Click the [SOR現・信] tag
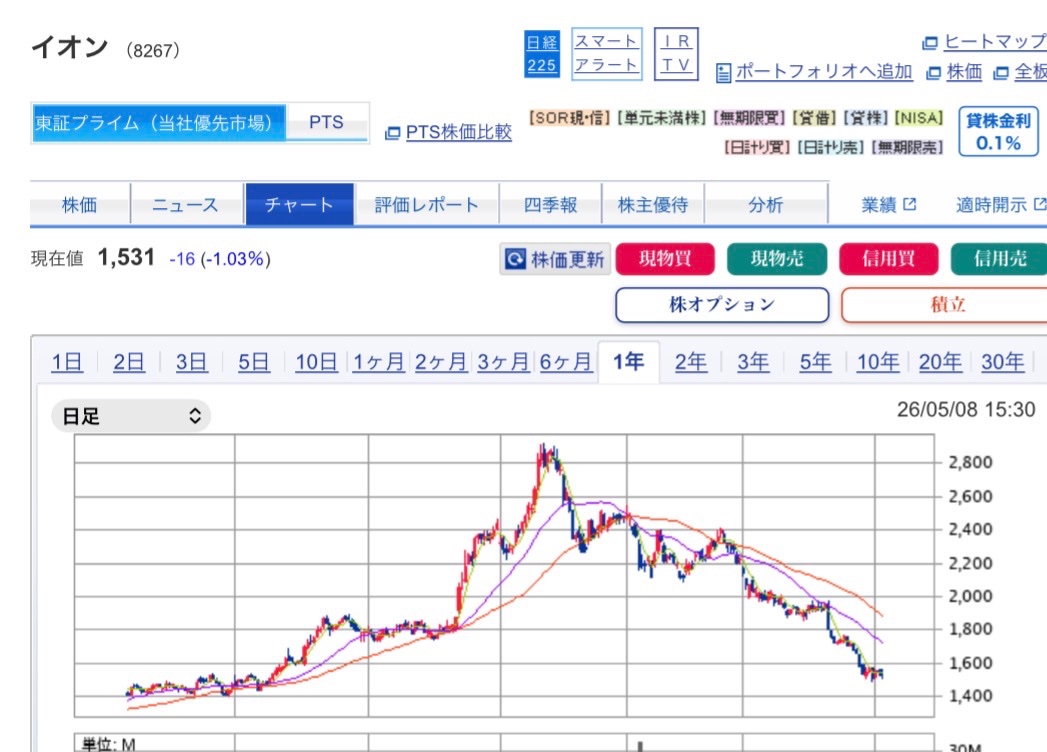The width and height of the screenshot is (1047, 752). click(x=570, y=118)
